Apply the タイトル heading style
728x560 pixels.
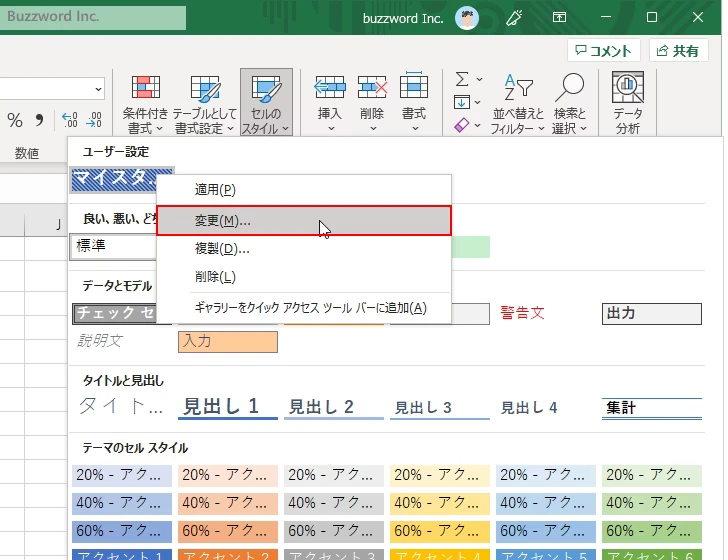(x=122, y=406)
